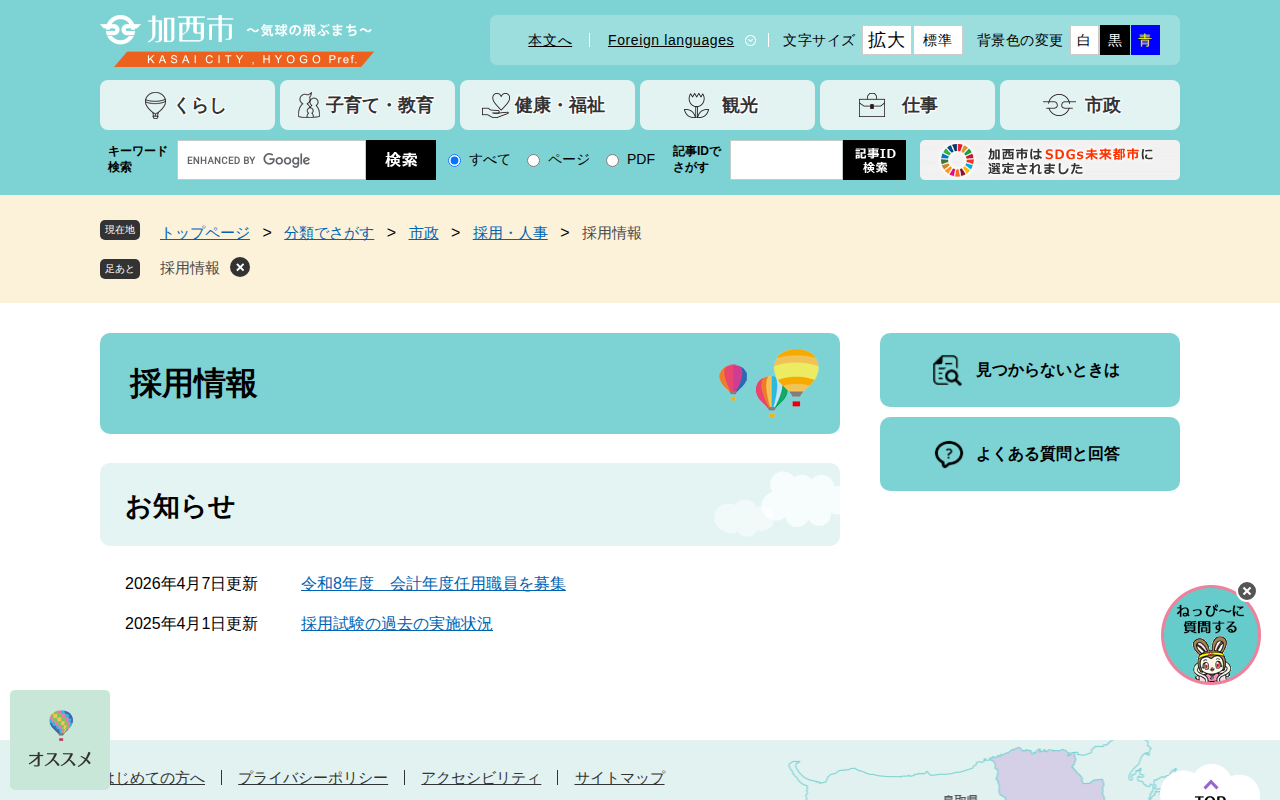
Task: Click the question bubble icon in よくある質問と回答
Action: (x=949, y=454)
